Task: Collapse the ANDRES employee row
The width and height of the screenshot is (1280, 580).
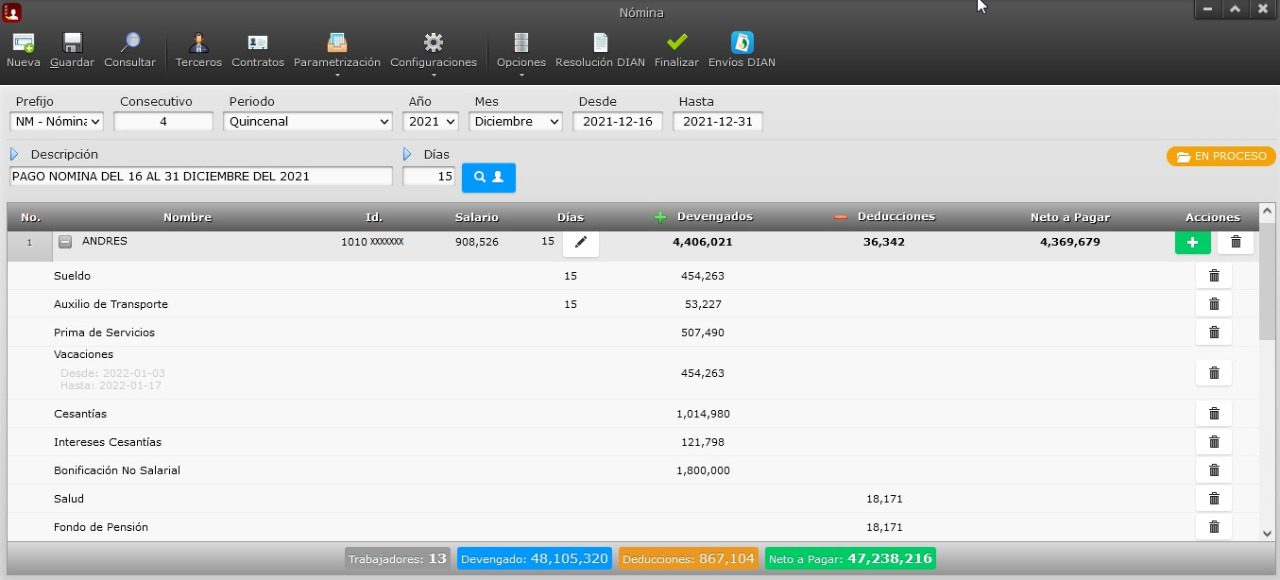Action: click(x=65, y=242)
